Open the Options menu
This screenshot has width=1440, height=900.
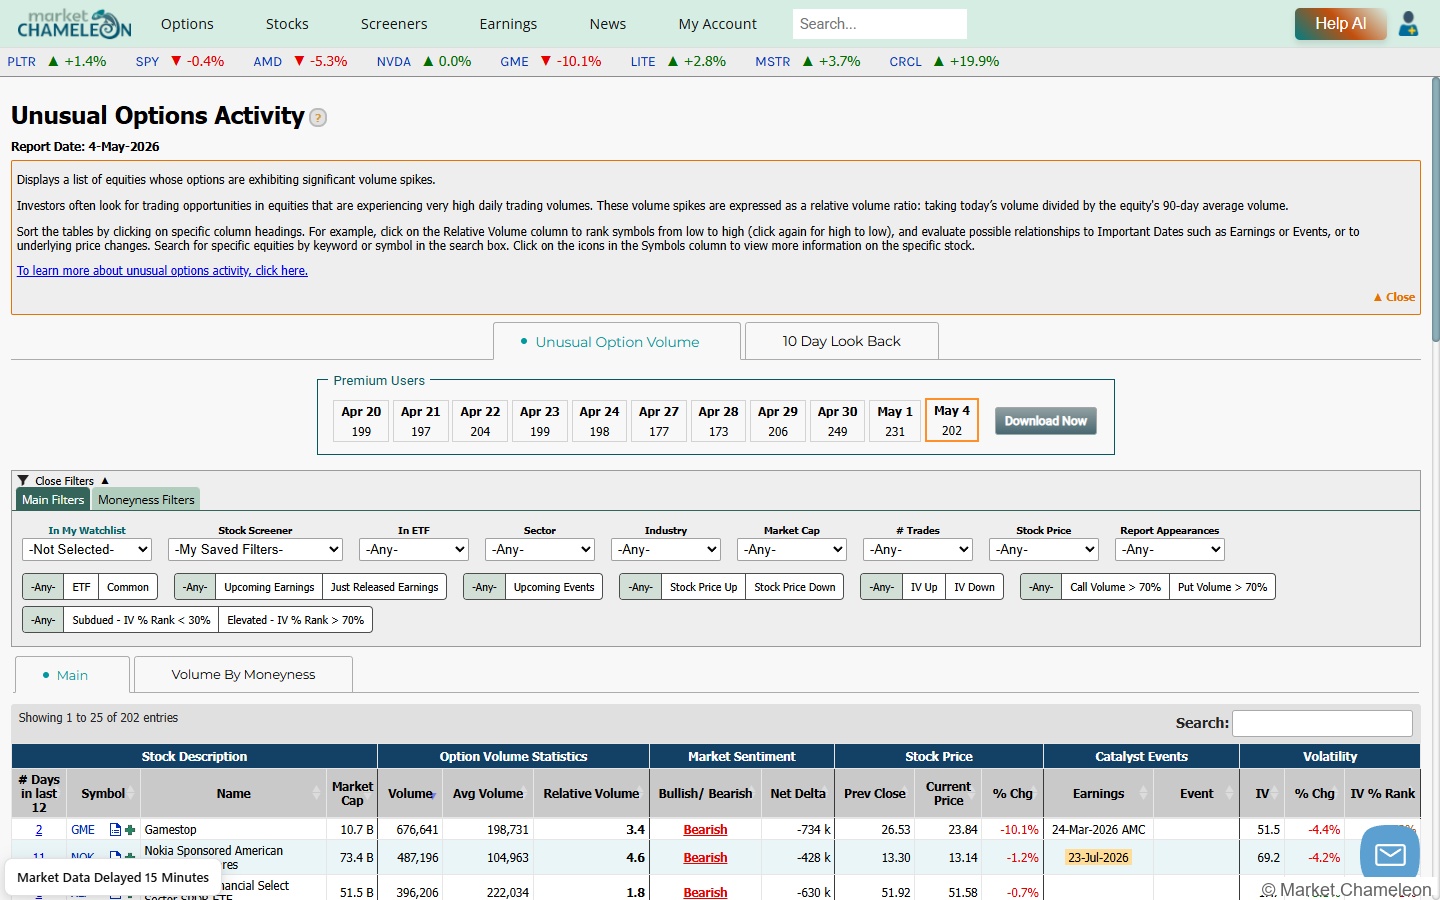tap(187, 24)
